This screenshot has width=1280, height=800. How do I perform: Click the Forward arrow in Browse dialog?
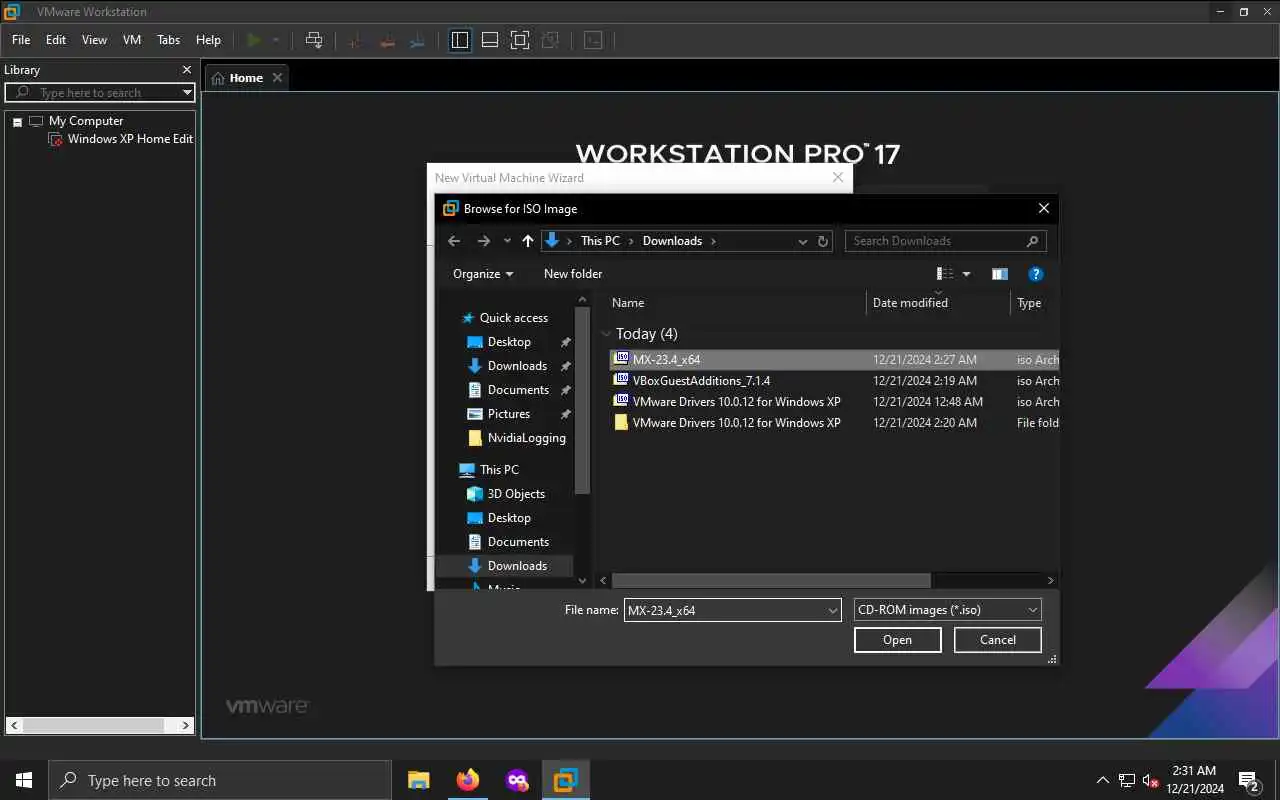[484, 241]
